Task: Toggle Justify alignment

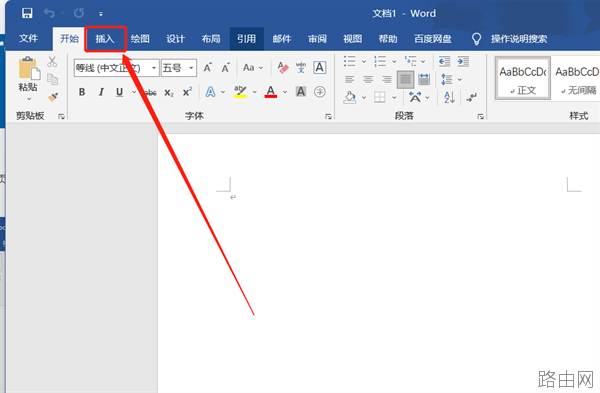Action: (405, 80)
